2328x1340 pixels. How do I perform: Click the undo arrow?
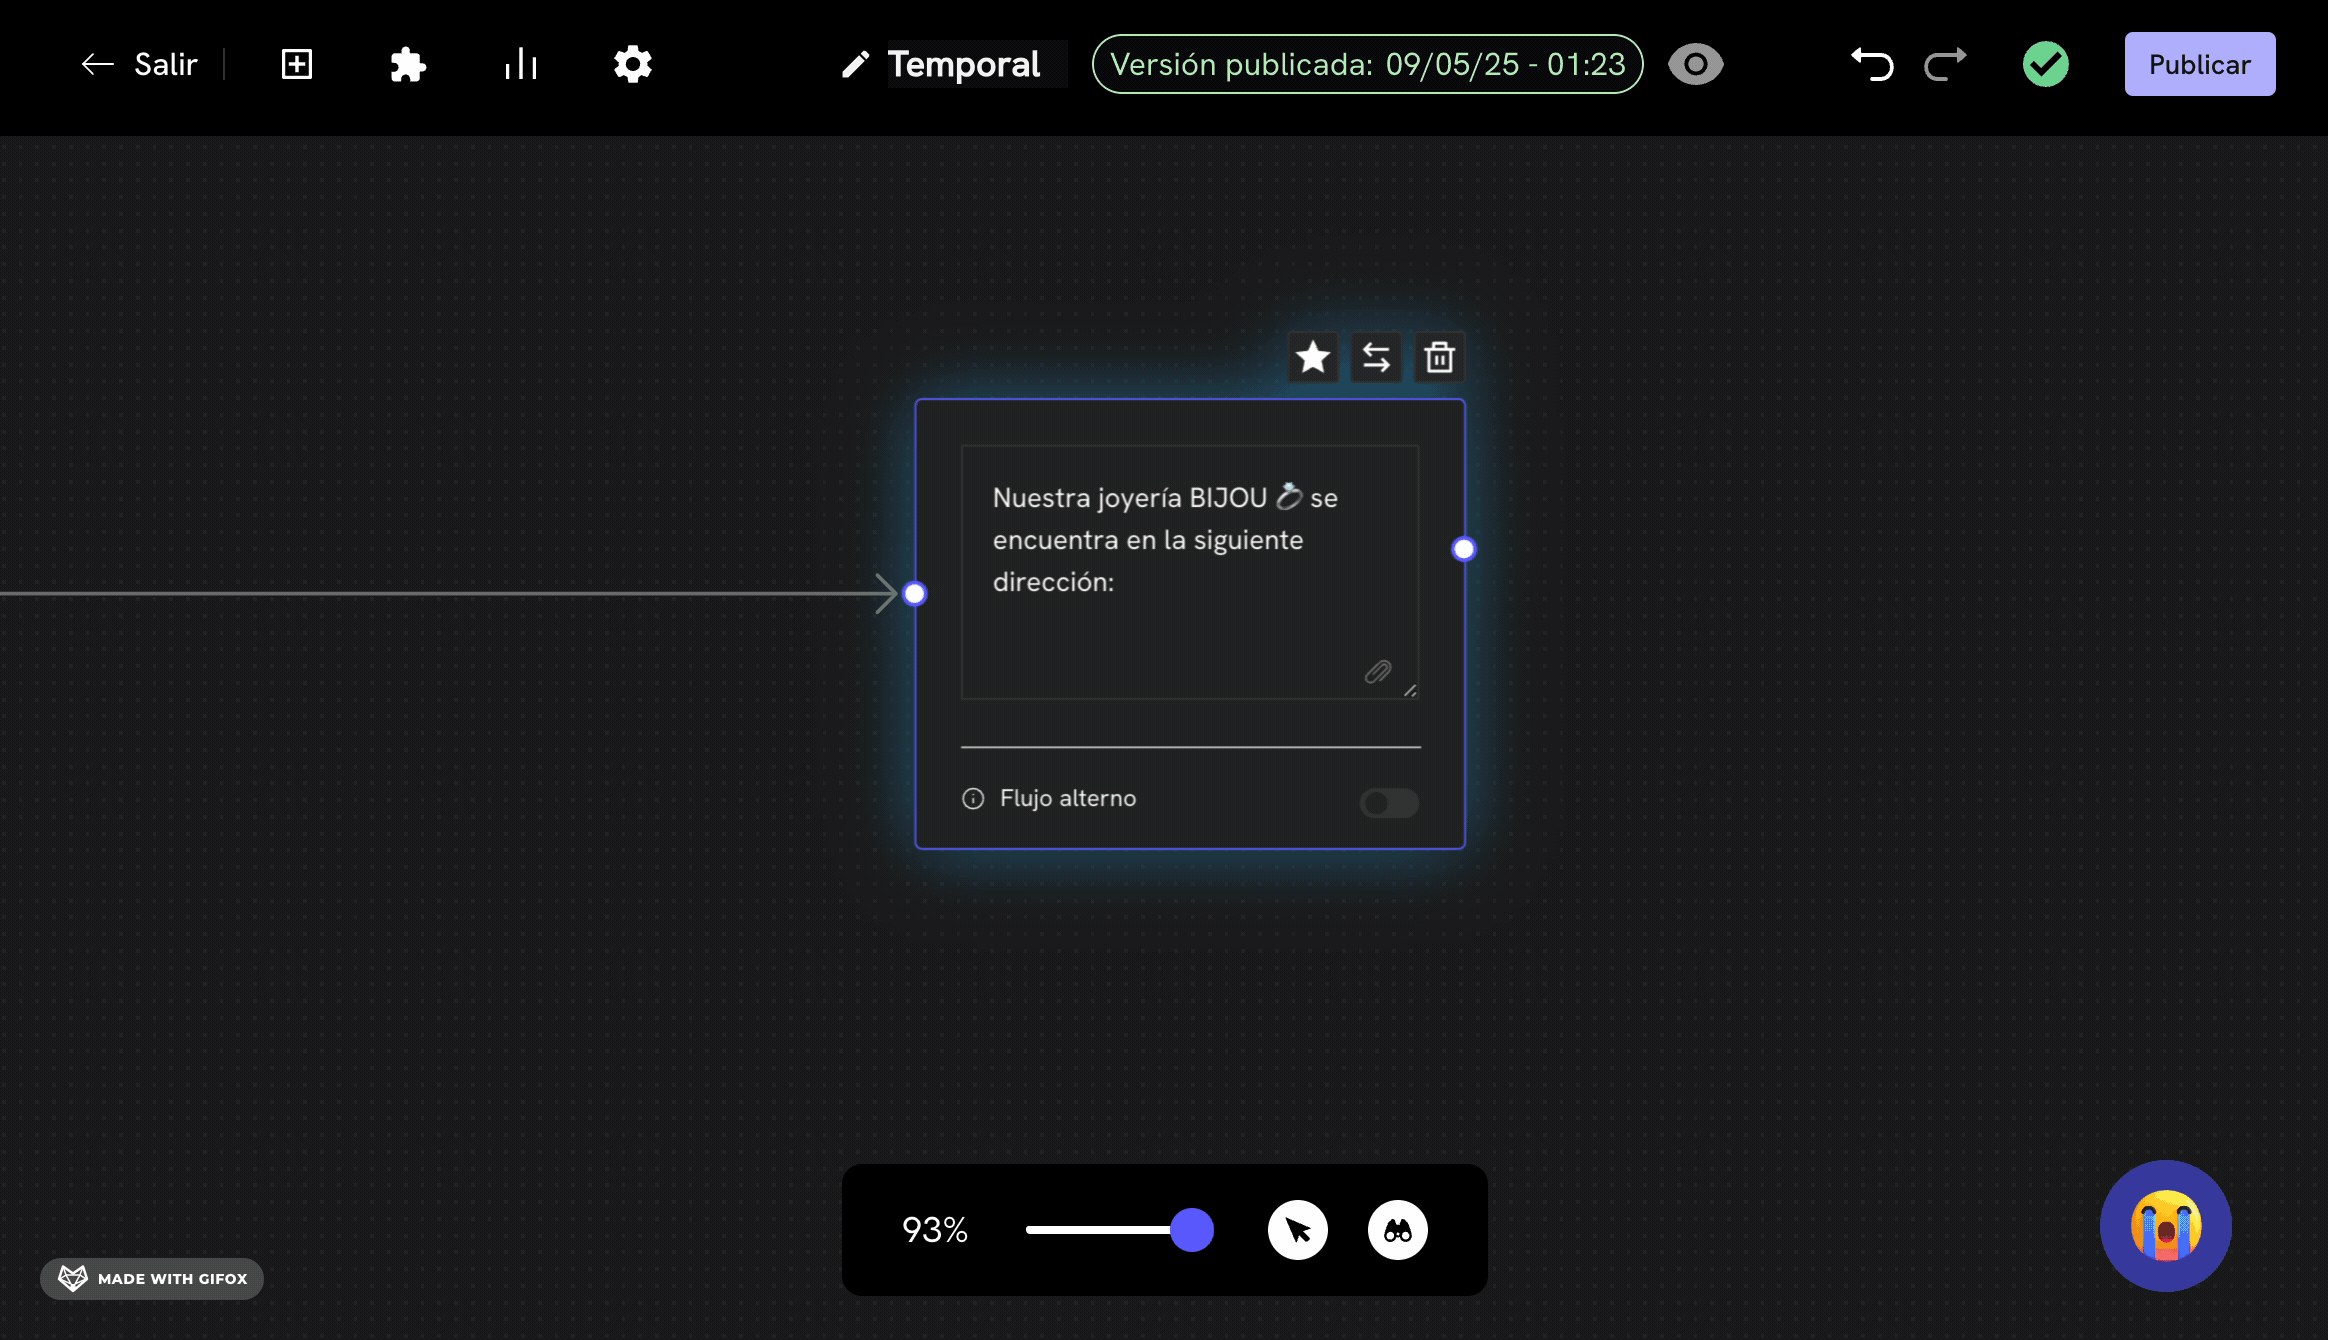(x=1871, y=65)
